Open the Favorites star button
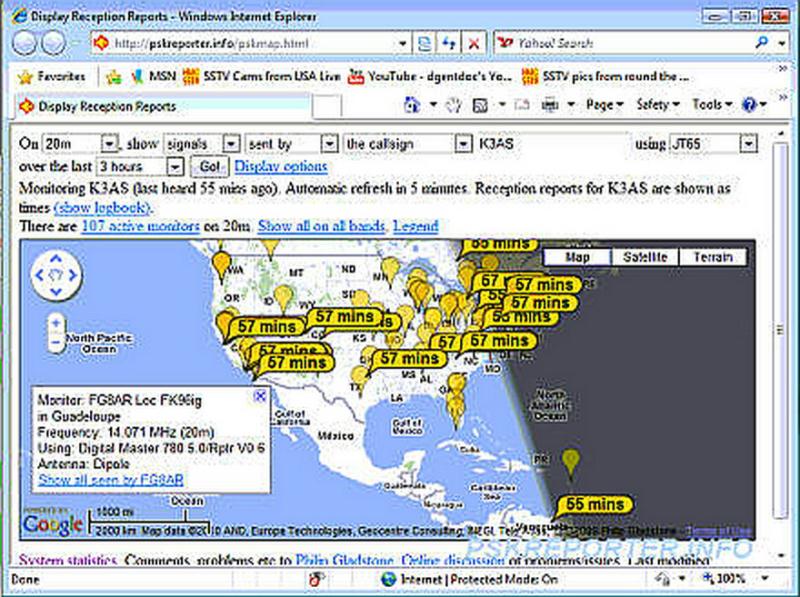The image size is (800, 597). 51,77
